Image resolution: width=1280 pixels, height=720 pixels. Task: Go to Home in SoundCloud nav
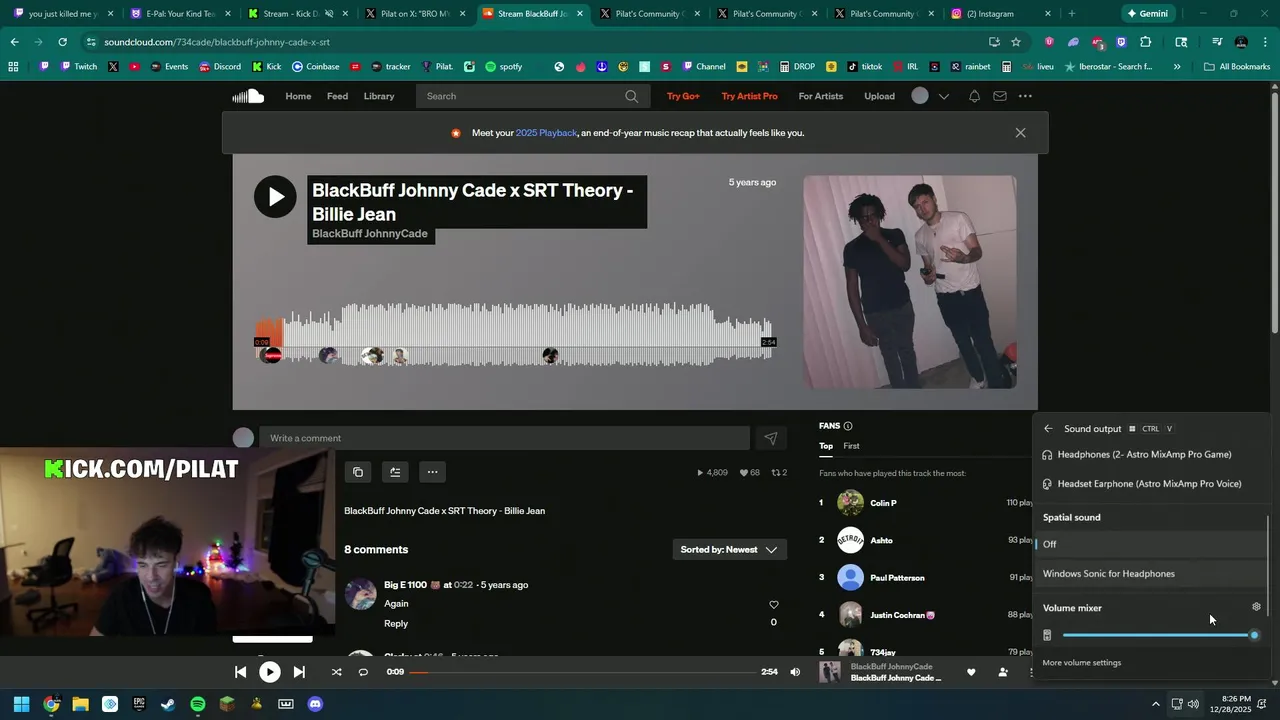[x=298, y=96]
